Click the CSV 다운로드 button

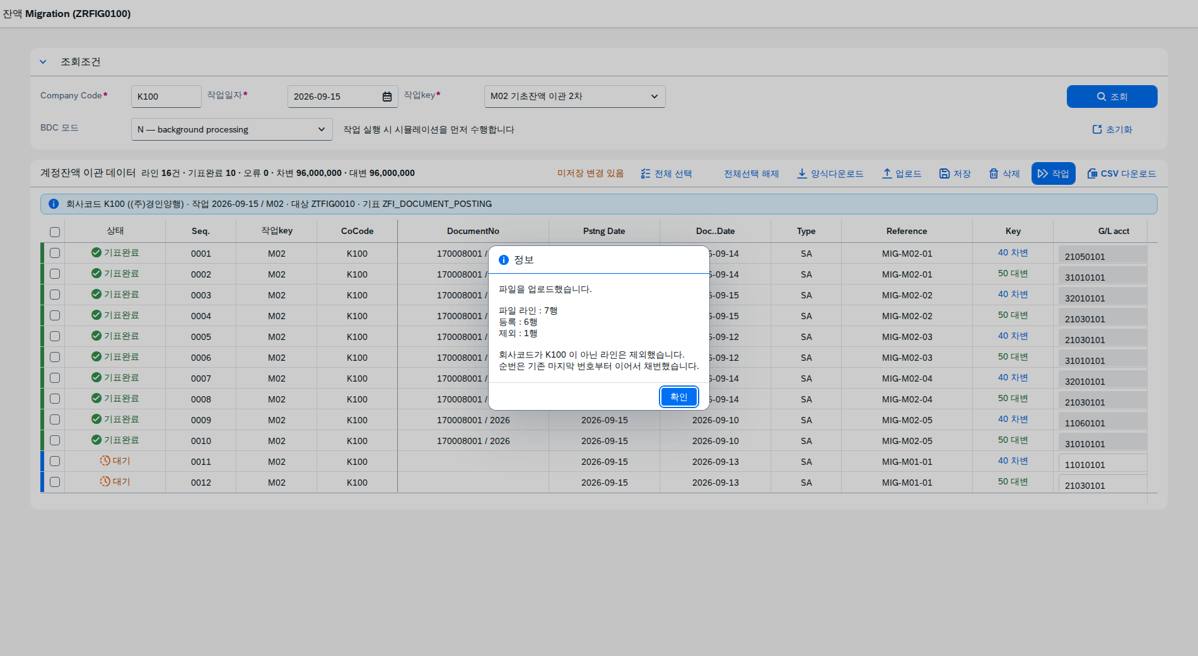1121,173
